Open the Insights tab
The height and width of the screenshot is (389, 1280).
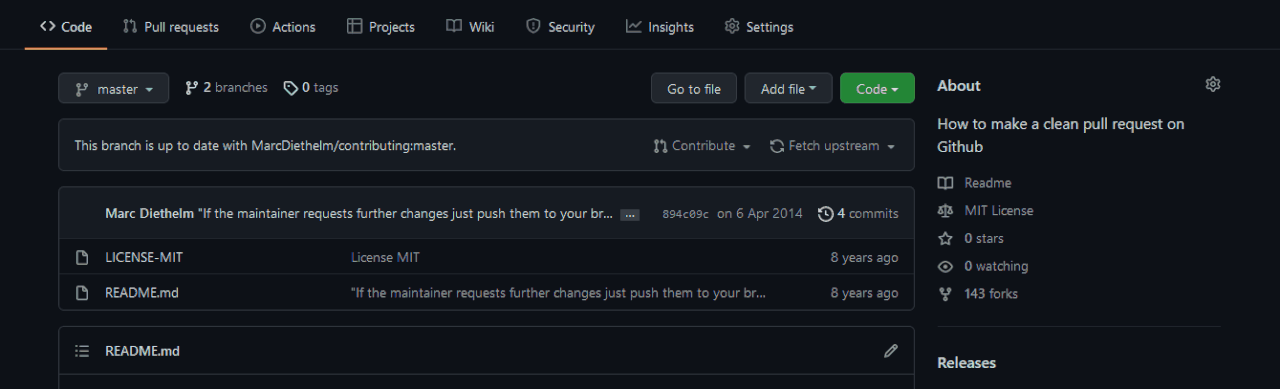tap(660, 27)
